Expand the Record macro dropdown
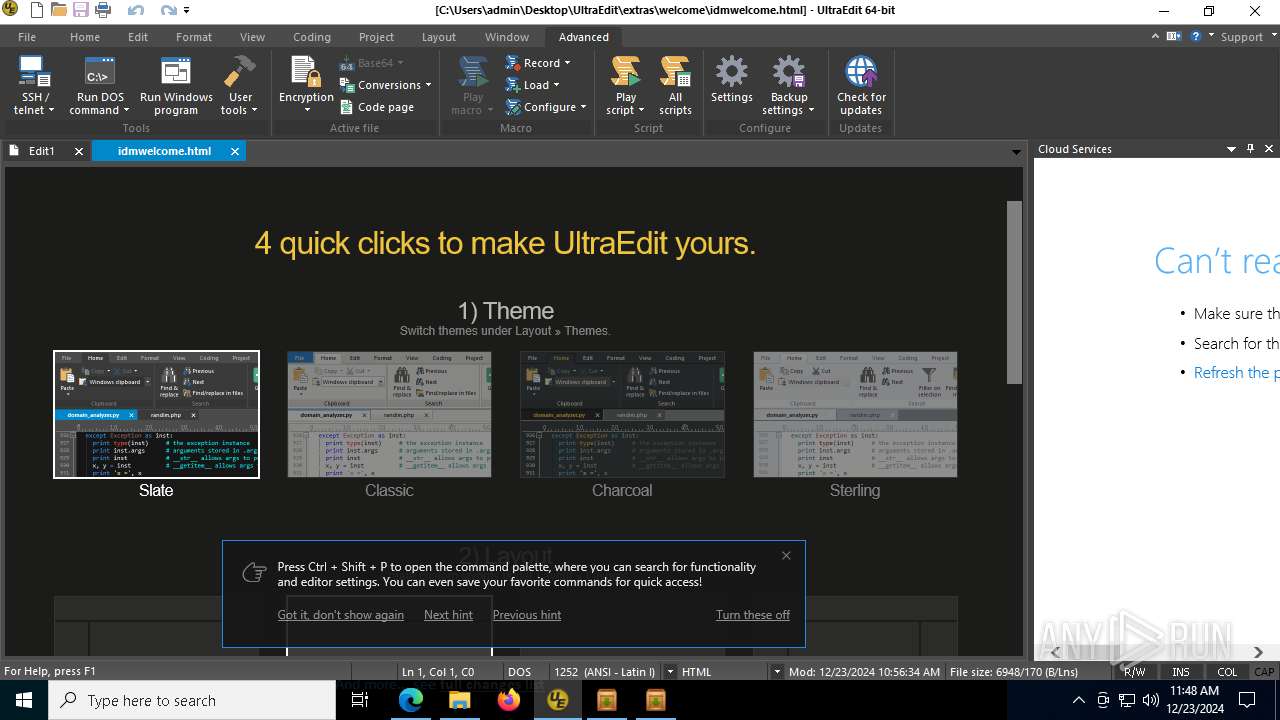 (x=567, y=63)
